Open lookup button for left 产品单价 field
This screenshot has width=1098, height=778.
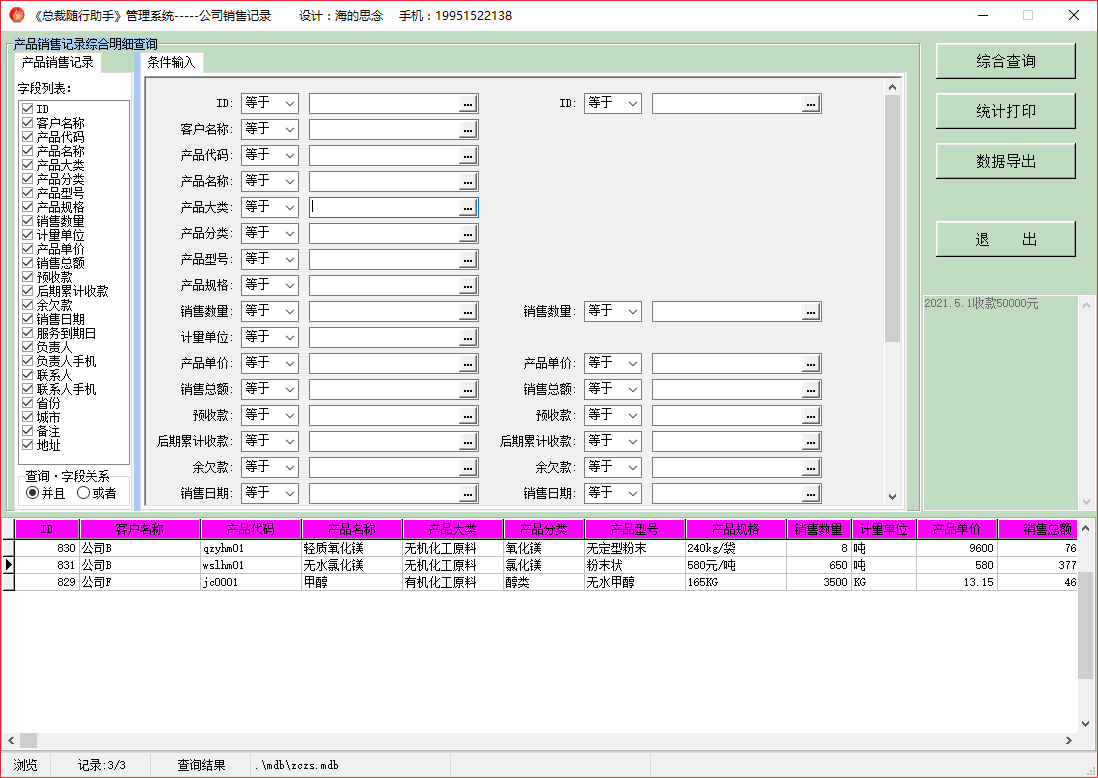[468, 363]
